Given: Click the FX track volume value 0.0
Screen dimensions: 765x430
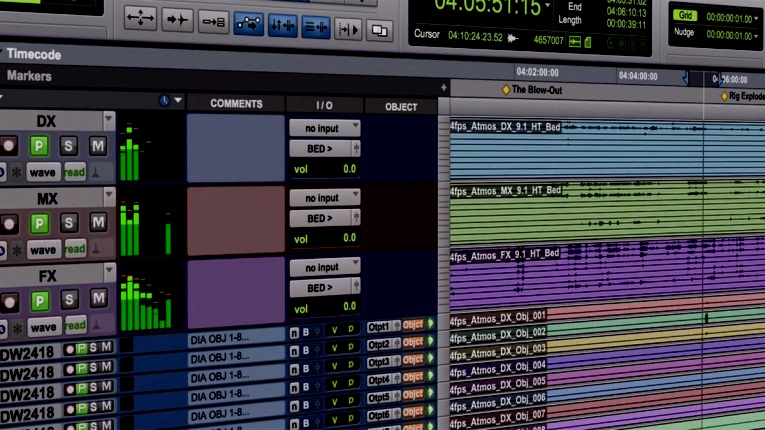Looking at the screenshot, I should [x=349, y=307].
